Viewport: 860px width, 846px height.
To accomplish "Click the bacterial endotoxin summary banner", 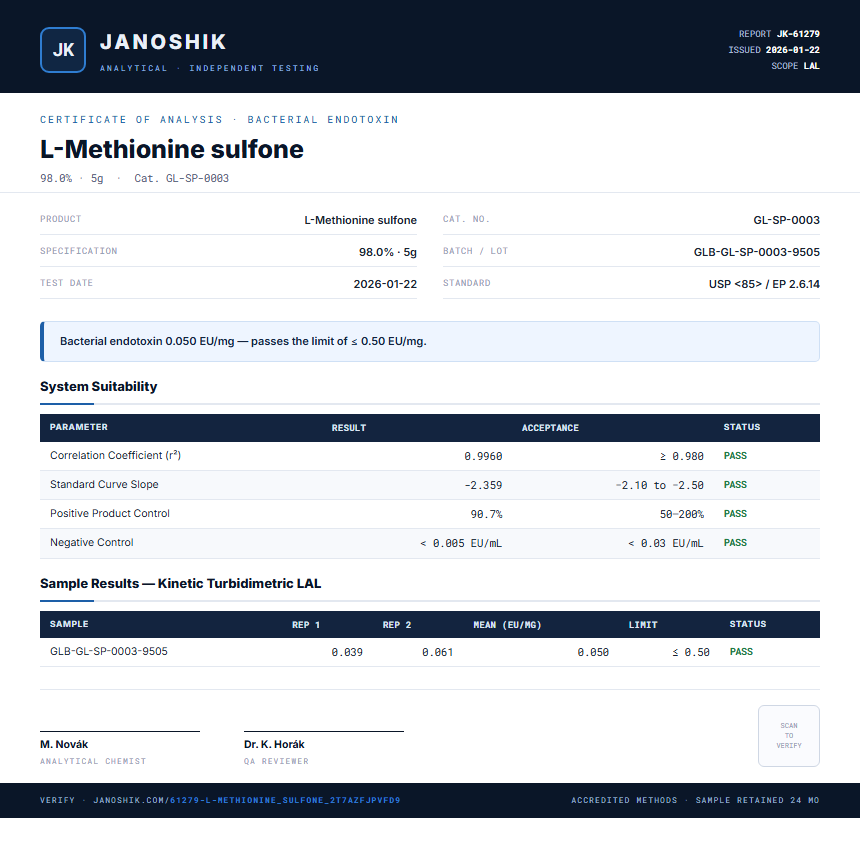I will (x=430, y=341).
